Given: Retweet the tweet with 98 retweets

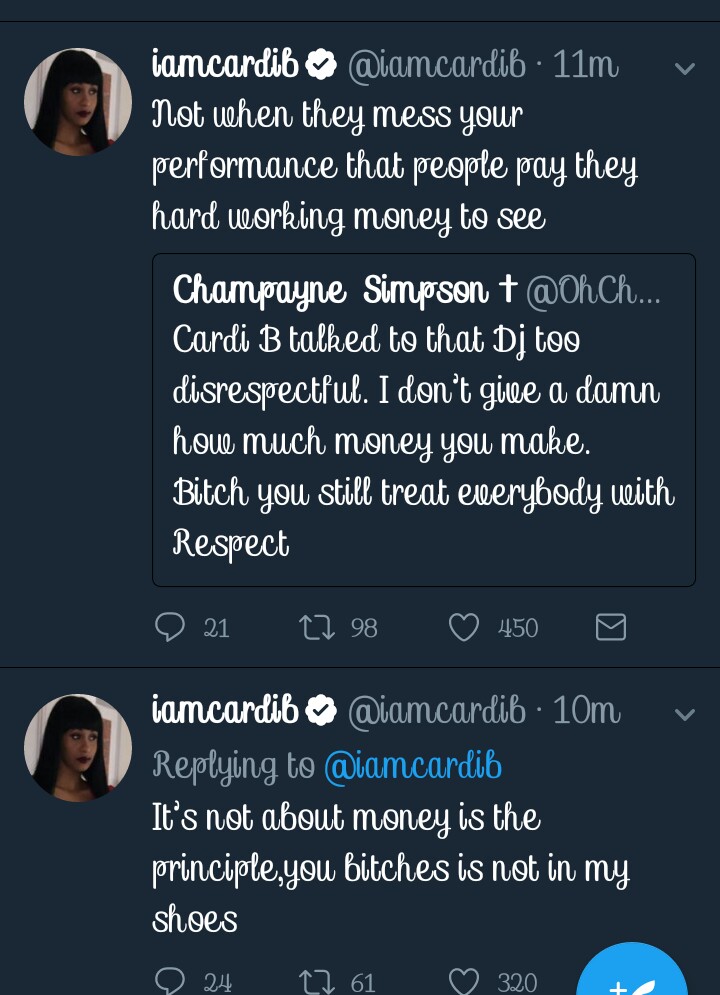Looking at the screenshot, I should pos(318,627).
